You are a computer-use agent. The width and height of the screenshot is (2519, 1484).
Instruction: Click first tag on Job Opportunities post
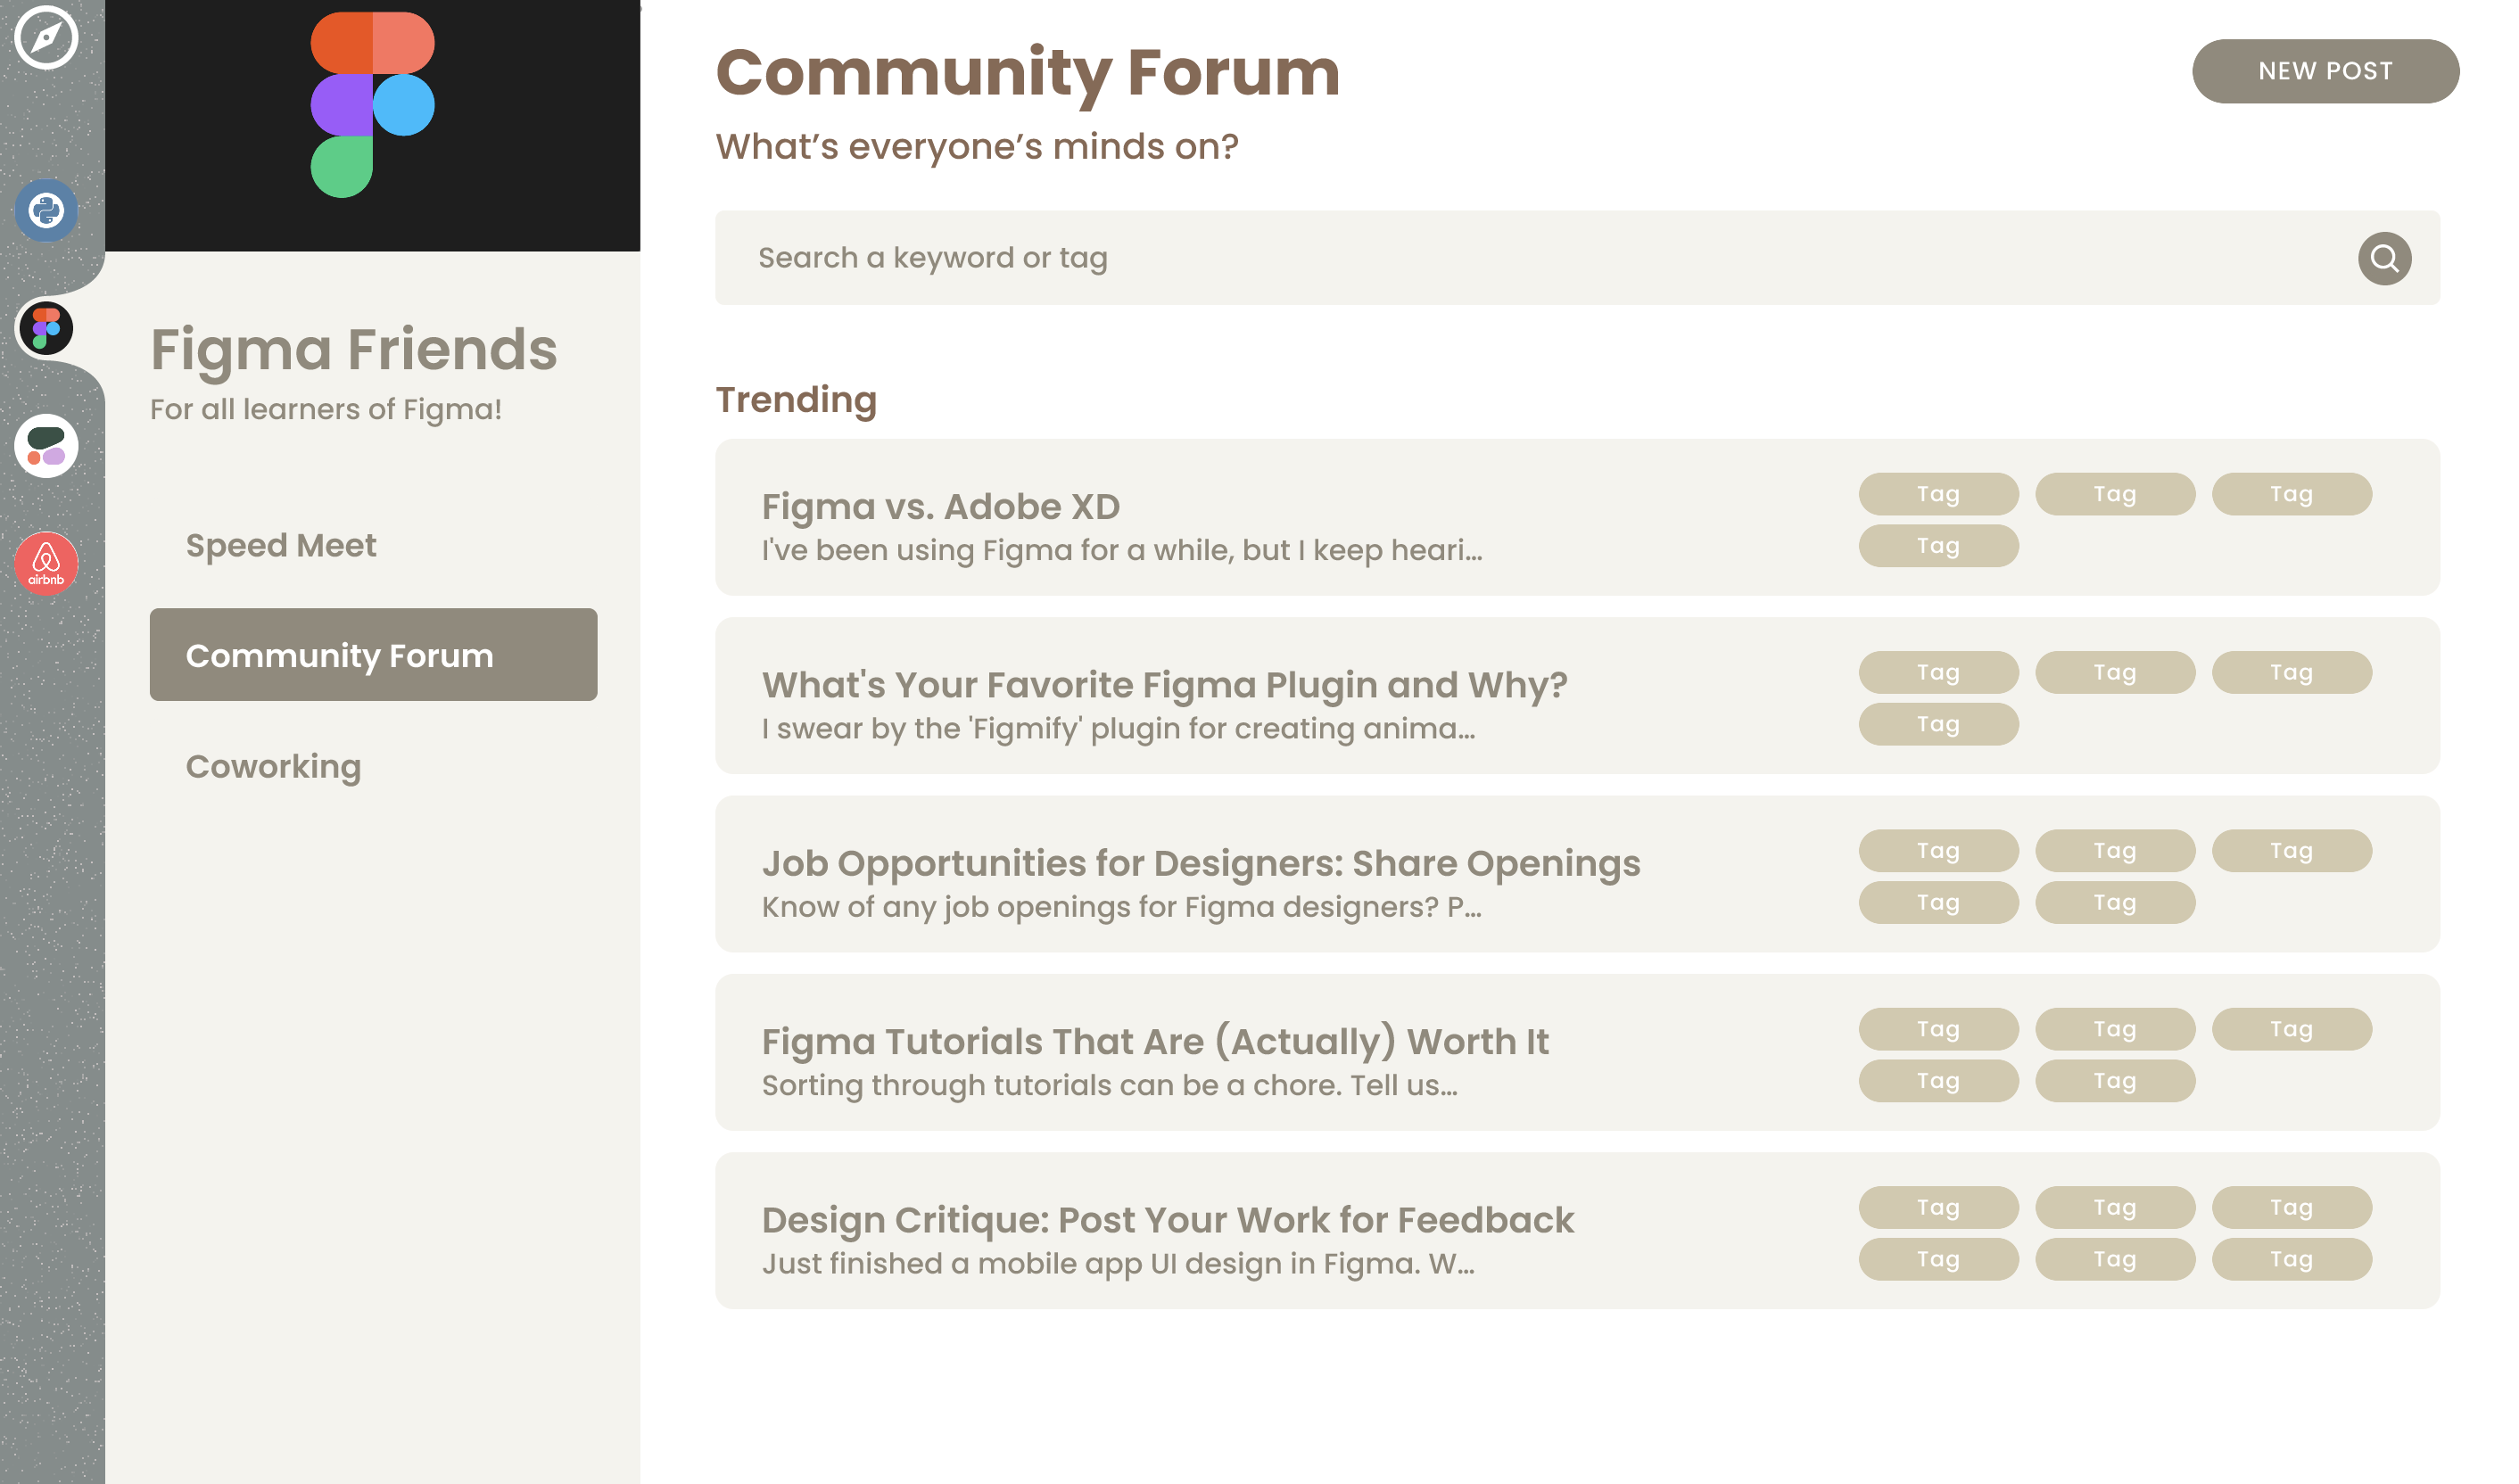pos(1937,851)
